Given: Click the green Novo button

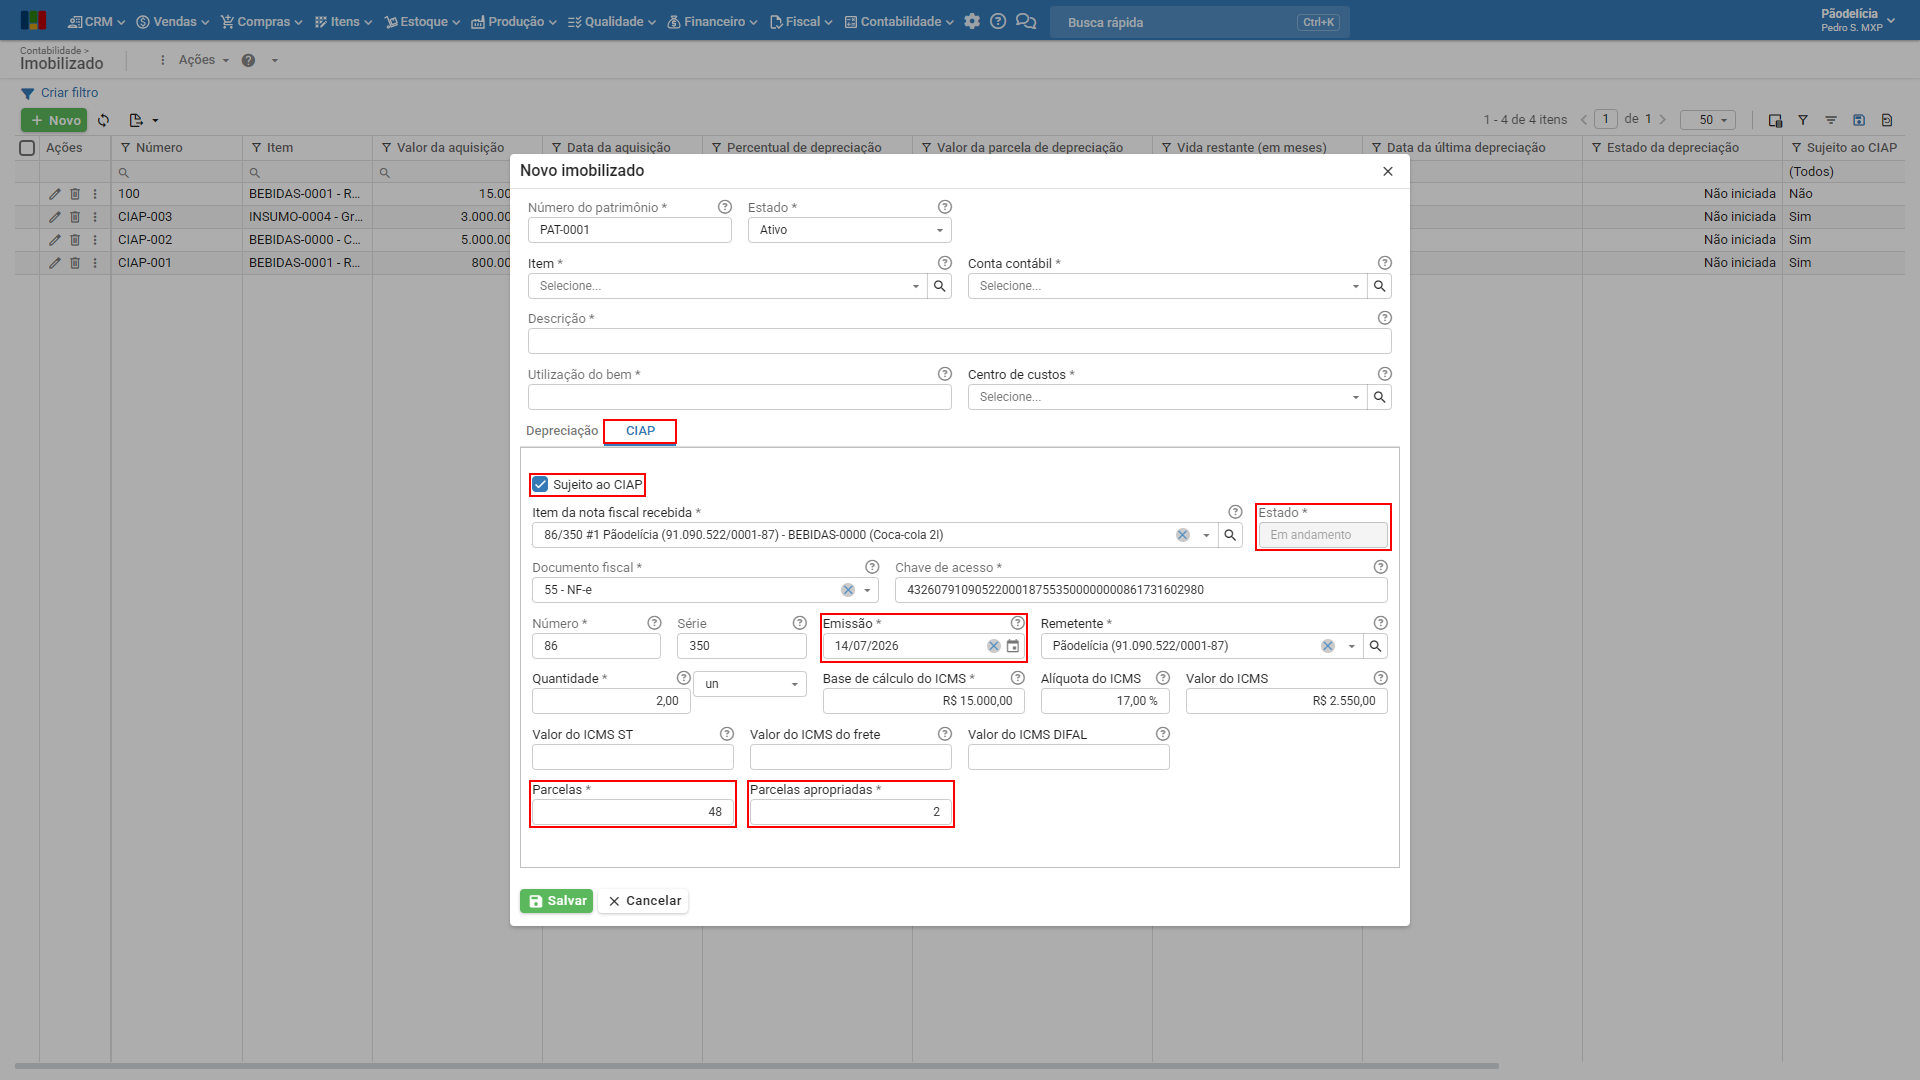Looking at the screenshot, I should click(54, 120).
